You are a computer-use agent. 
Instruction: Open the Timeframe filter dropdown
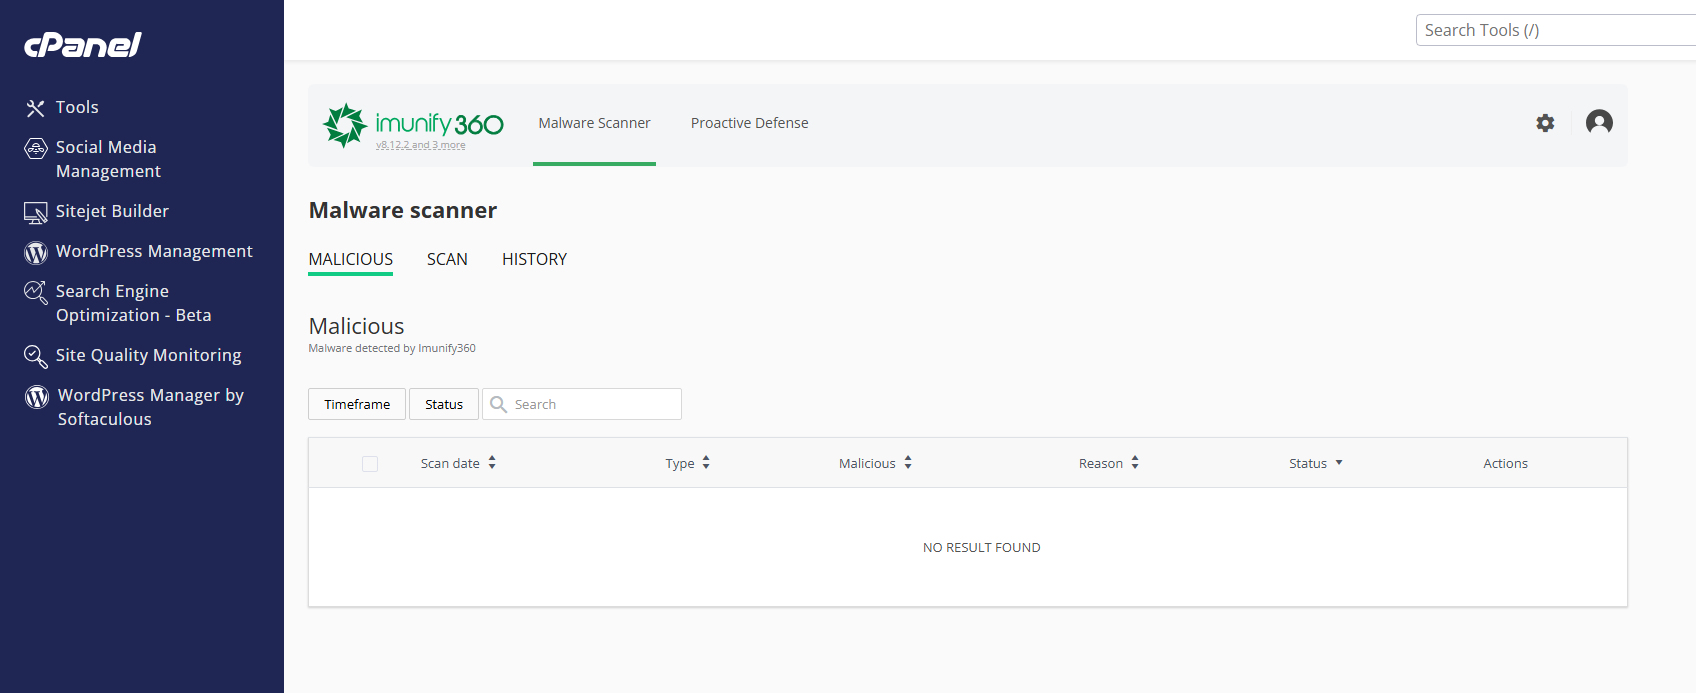357,404
